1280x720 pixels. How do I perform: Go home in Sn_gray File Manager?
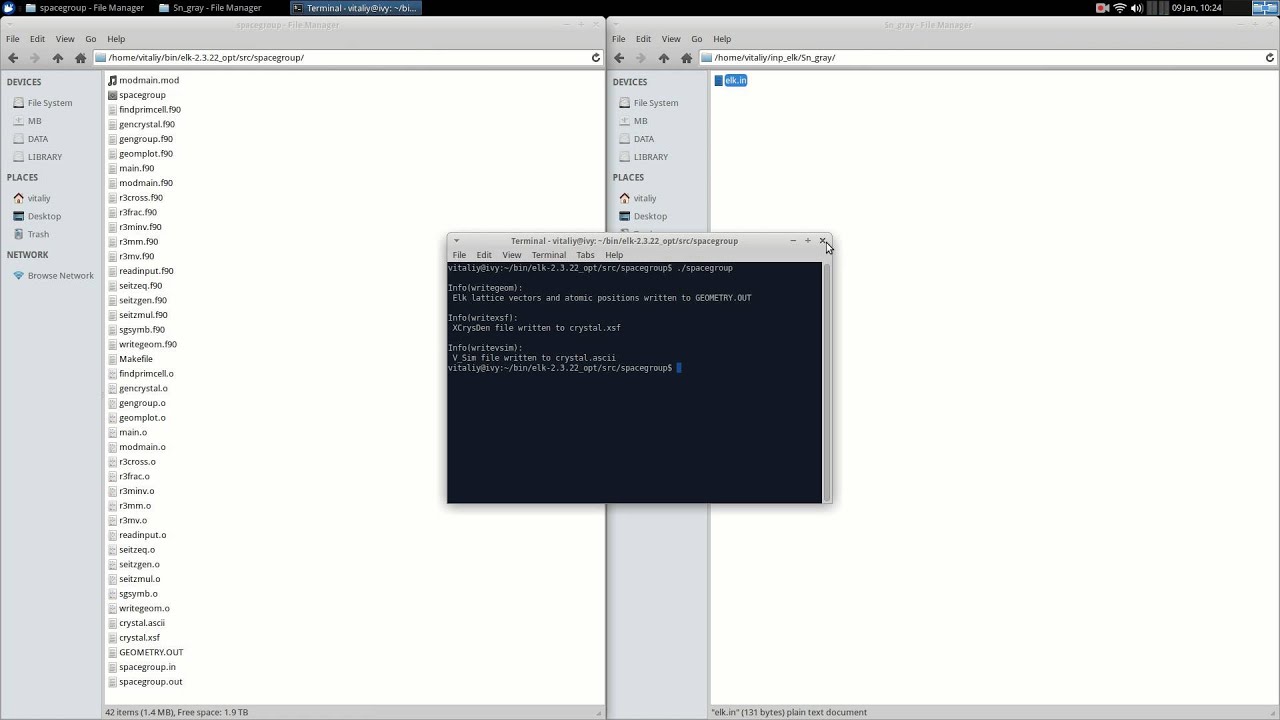pos(686,58)
